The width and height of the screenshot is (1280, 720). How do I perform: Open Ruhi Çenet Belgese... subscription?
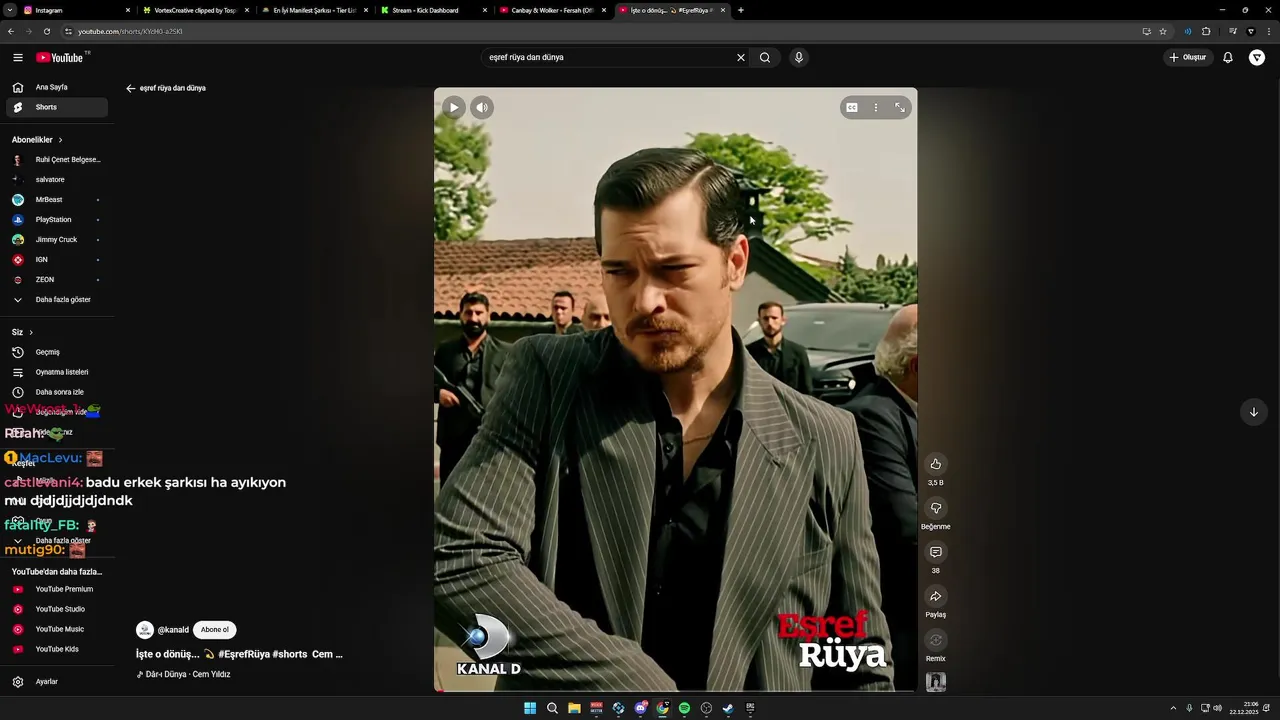point(57,160)
